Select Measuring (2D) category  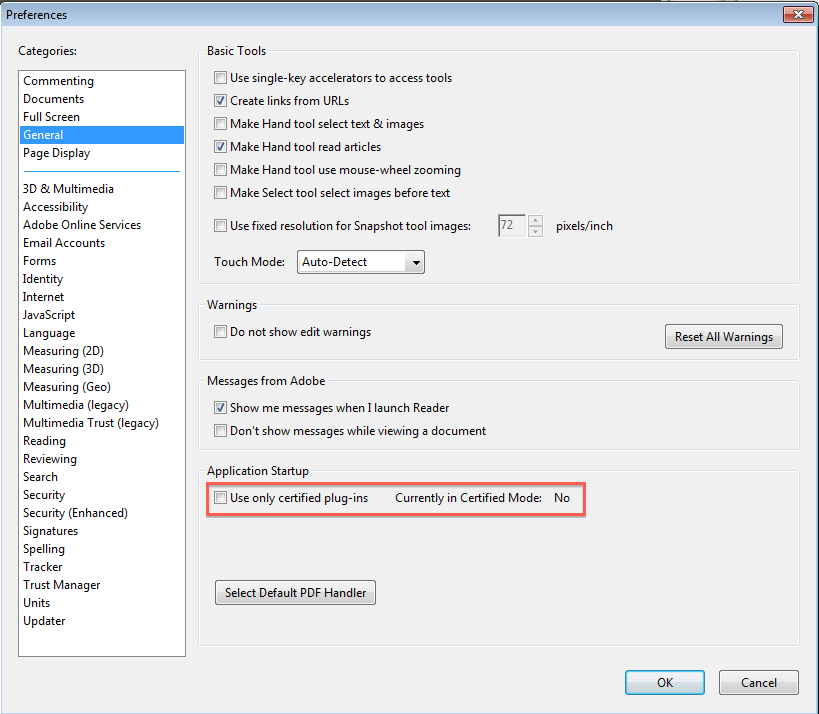[102, 351]
